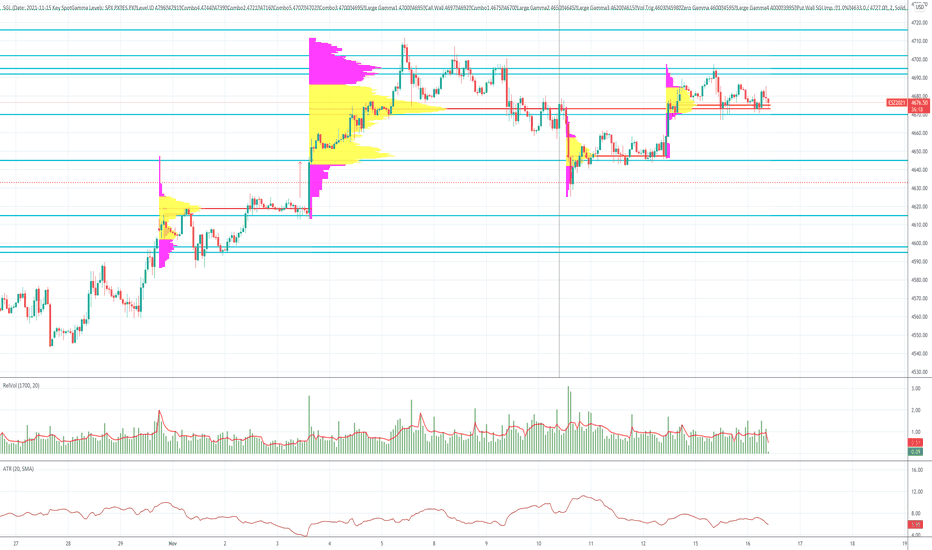This screenshot has width=932, height=550.
Task: Click the 4590.00 price axis label
Action: coord(919,262)
